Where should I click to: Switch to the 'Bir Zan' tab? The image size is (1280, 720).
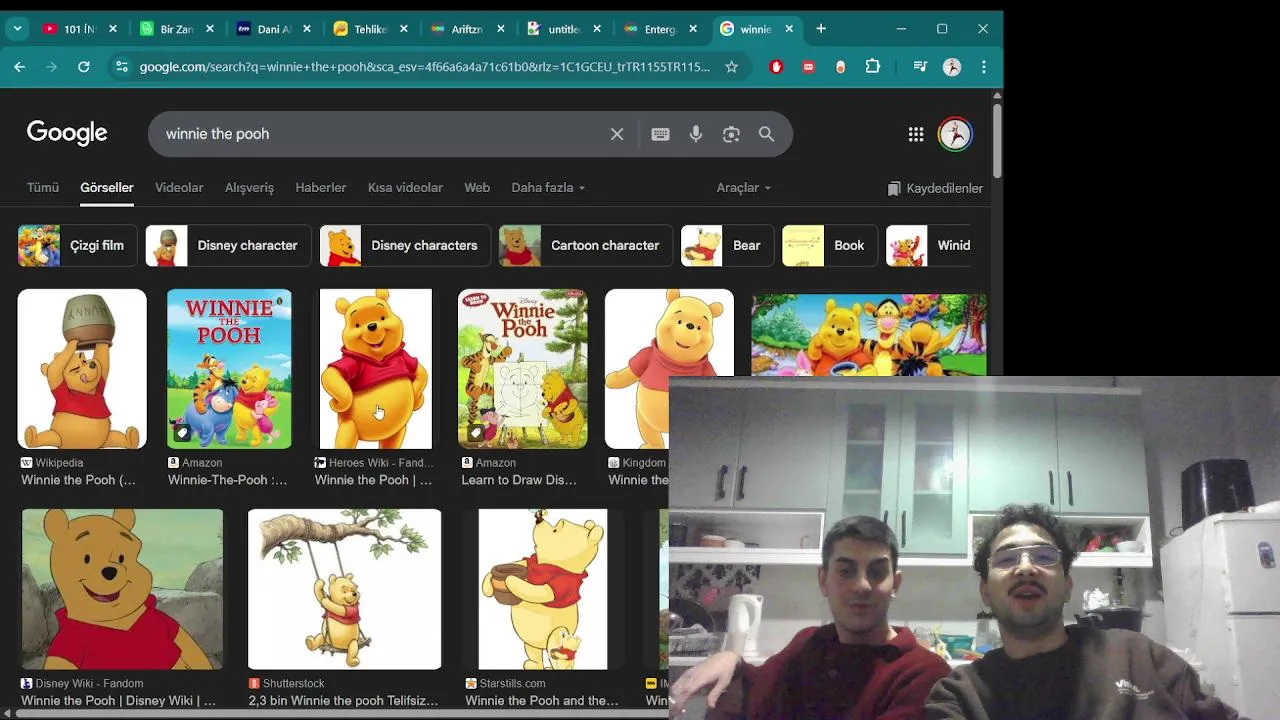[176, 29]
